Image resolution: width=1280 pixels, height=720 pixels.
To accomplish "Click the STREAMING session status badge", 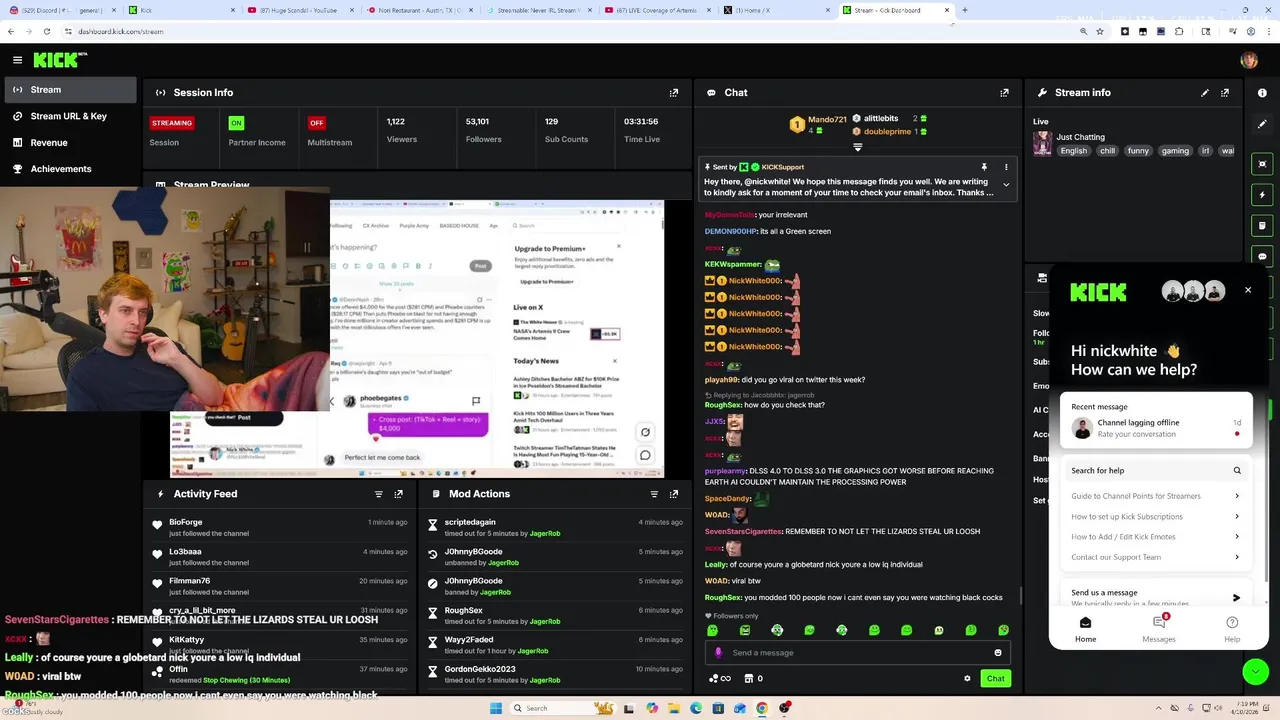I will click(172, 123).
